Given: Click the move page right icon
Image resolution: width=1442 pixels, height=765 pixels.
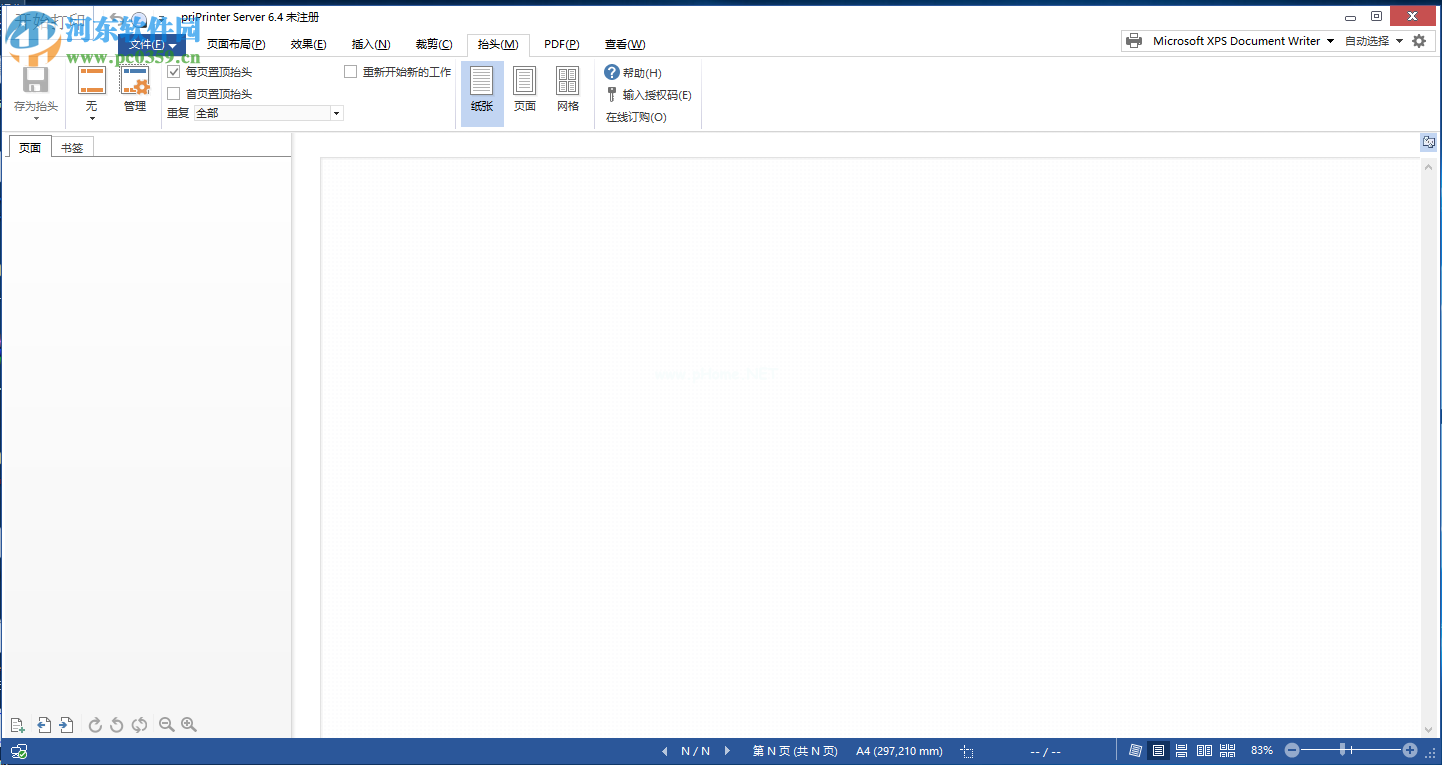Looking at the screenshot, I should [66, 725].
